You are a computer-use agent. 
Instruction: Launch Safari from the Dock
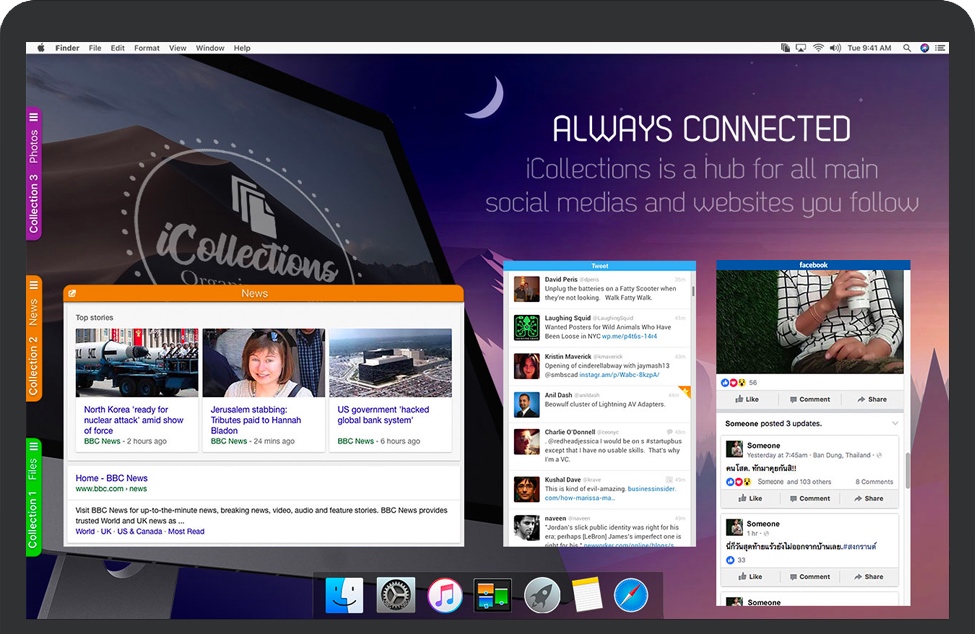point(631,595)
